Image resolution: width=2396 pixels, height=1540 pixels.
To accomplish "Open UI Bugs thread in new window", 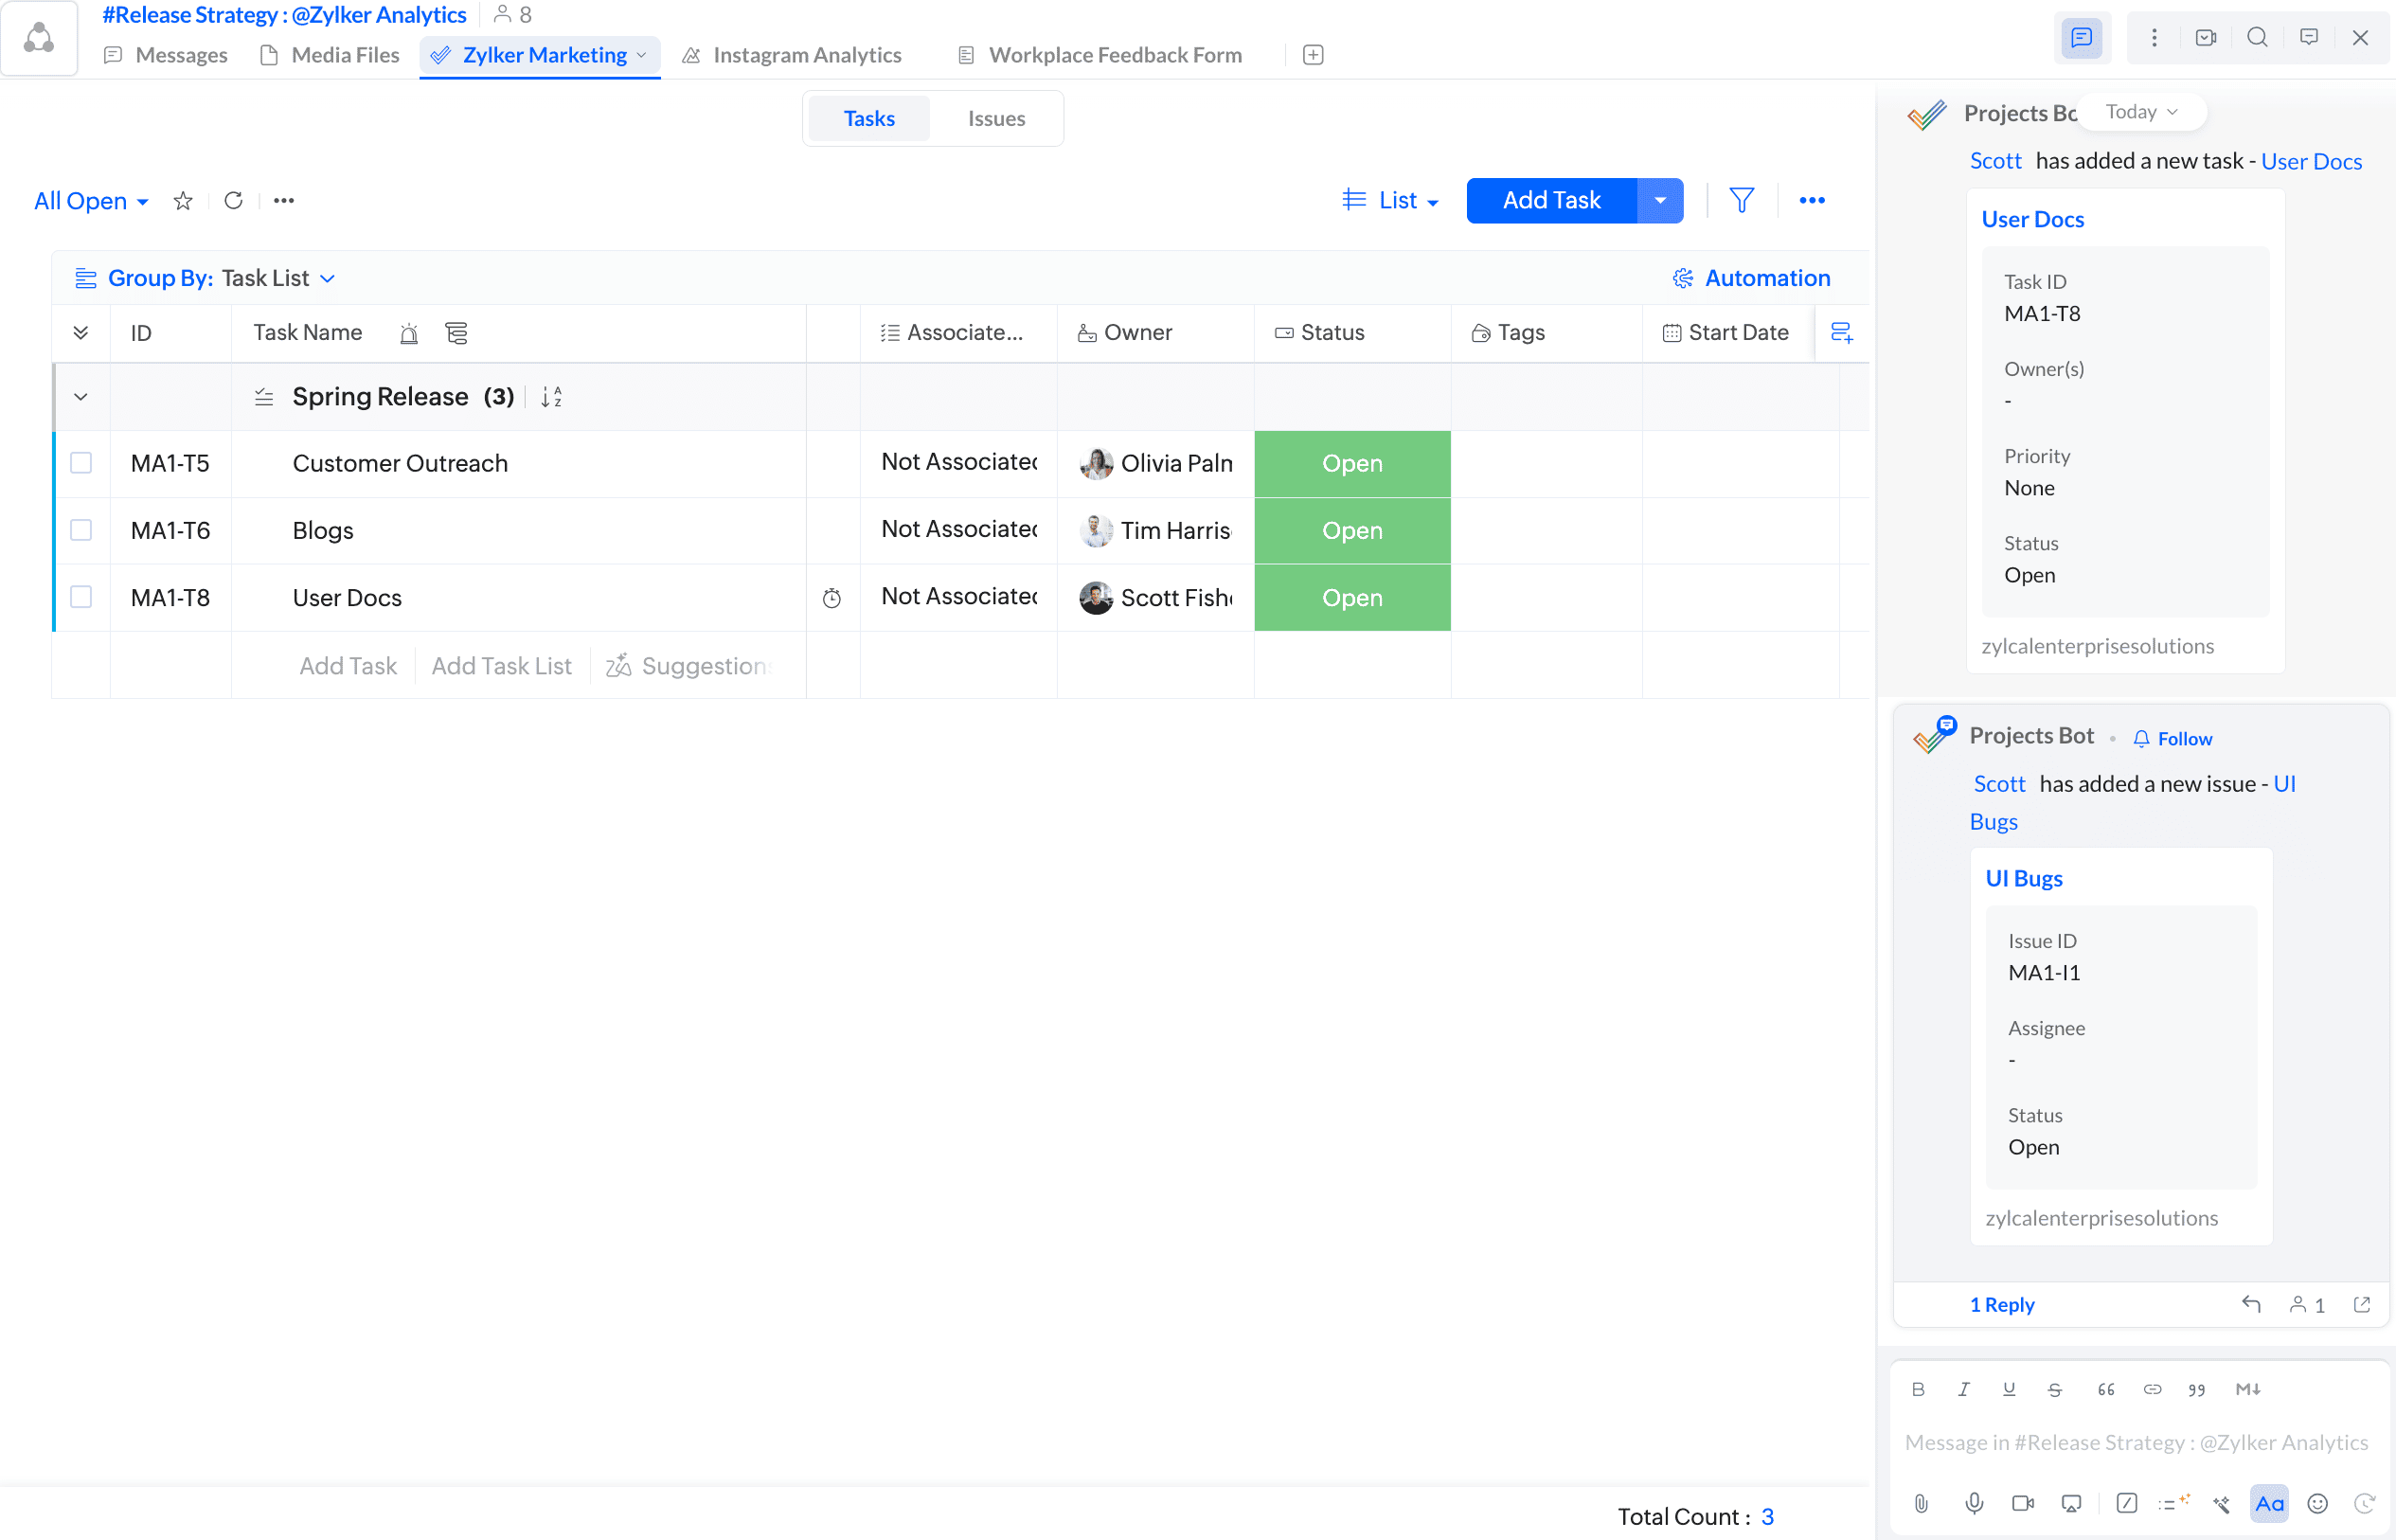I will 2362,1304.
